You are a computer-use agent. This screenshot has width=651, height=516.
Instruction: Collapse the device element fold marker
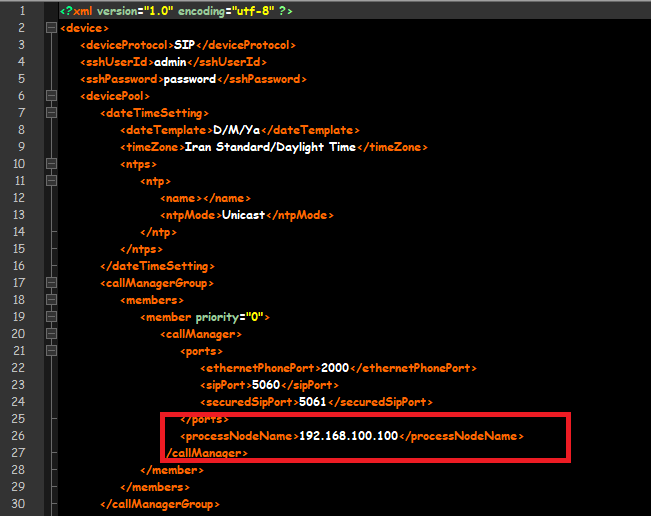coord(50,28)
